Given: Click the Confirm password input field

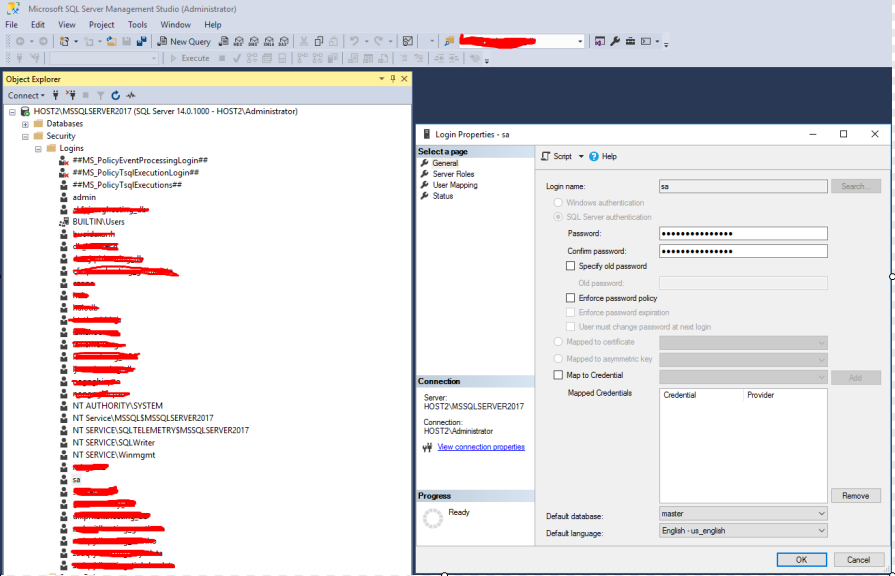Looking at the screenshot, I should tap(742, 250).
